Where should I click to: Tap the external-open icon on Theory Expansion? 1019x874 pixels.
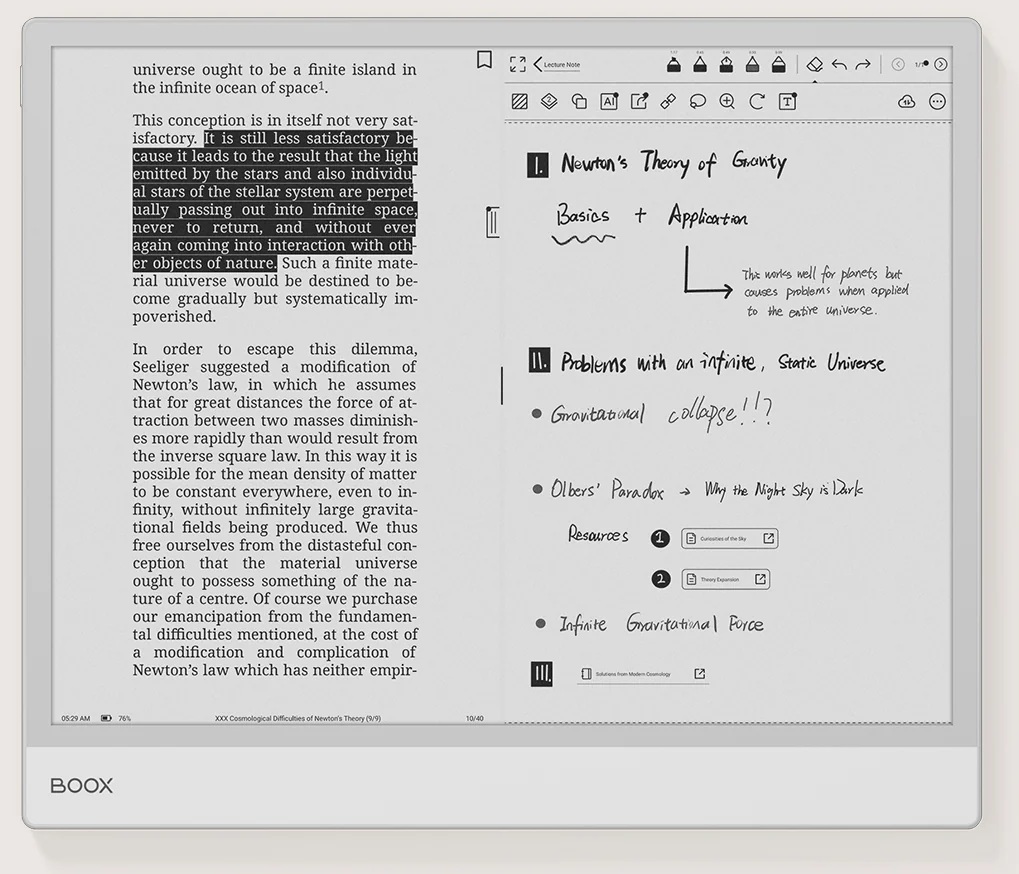pos(760,579)
